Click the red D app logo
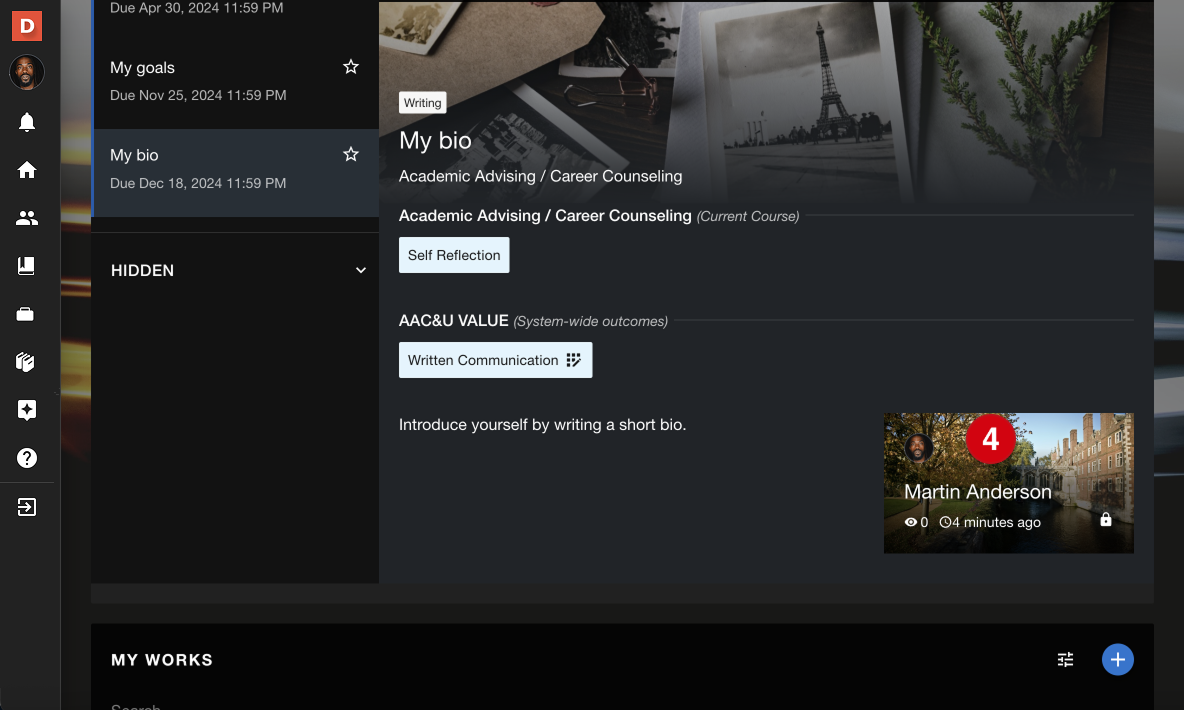Screen dimensions: 1184x710 [x=26, y=26]
